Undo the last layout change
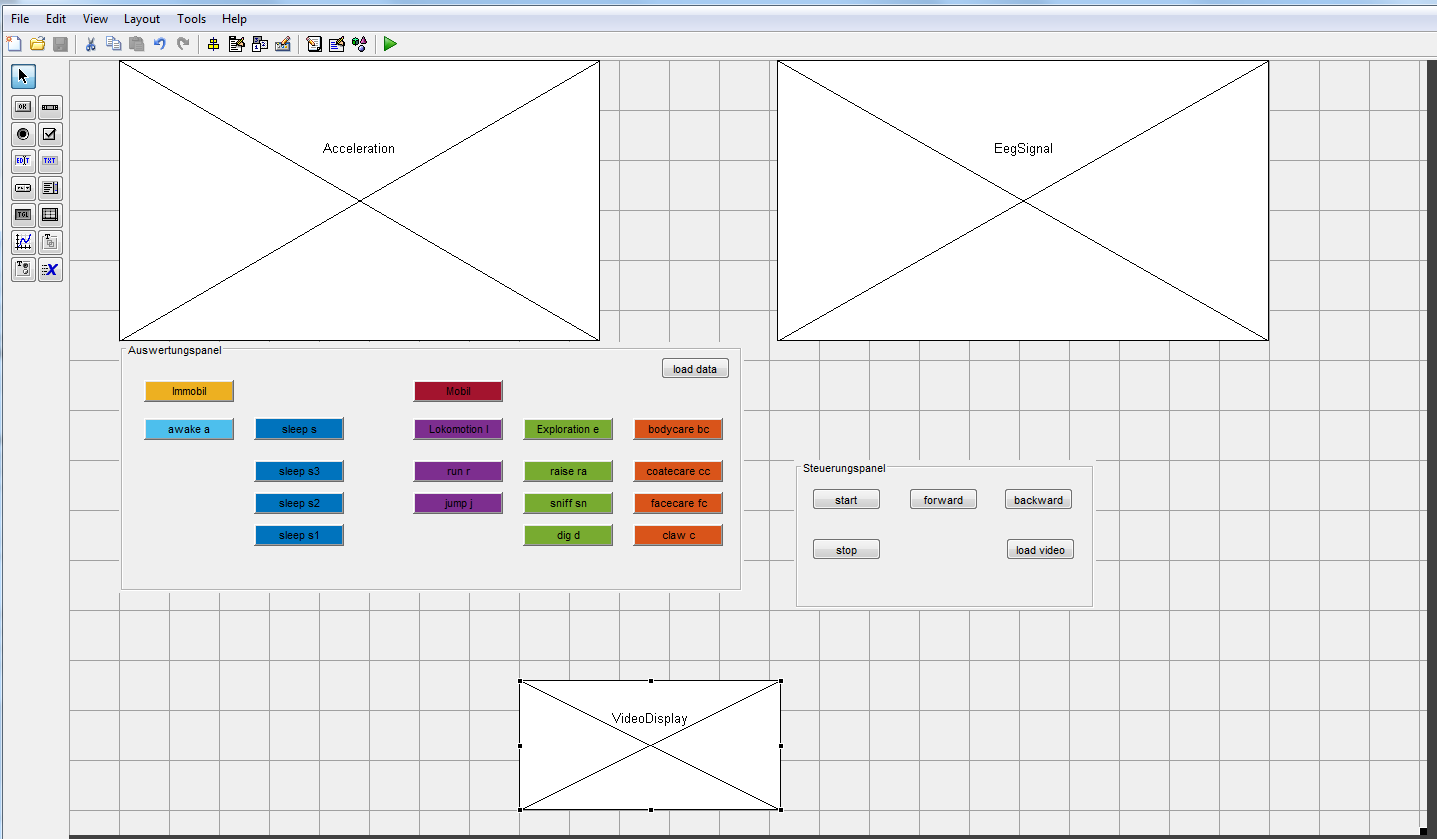Viewport: 1437px width, 839px height. tap(160, 44)
